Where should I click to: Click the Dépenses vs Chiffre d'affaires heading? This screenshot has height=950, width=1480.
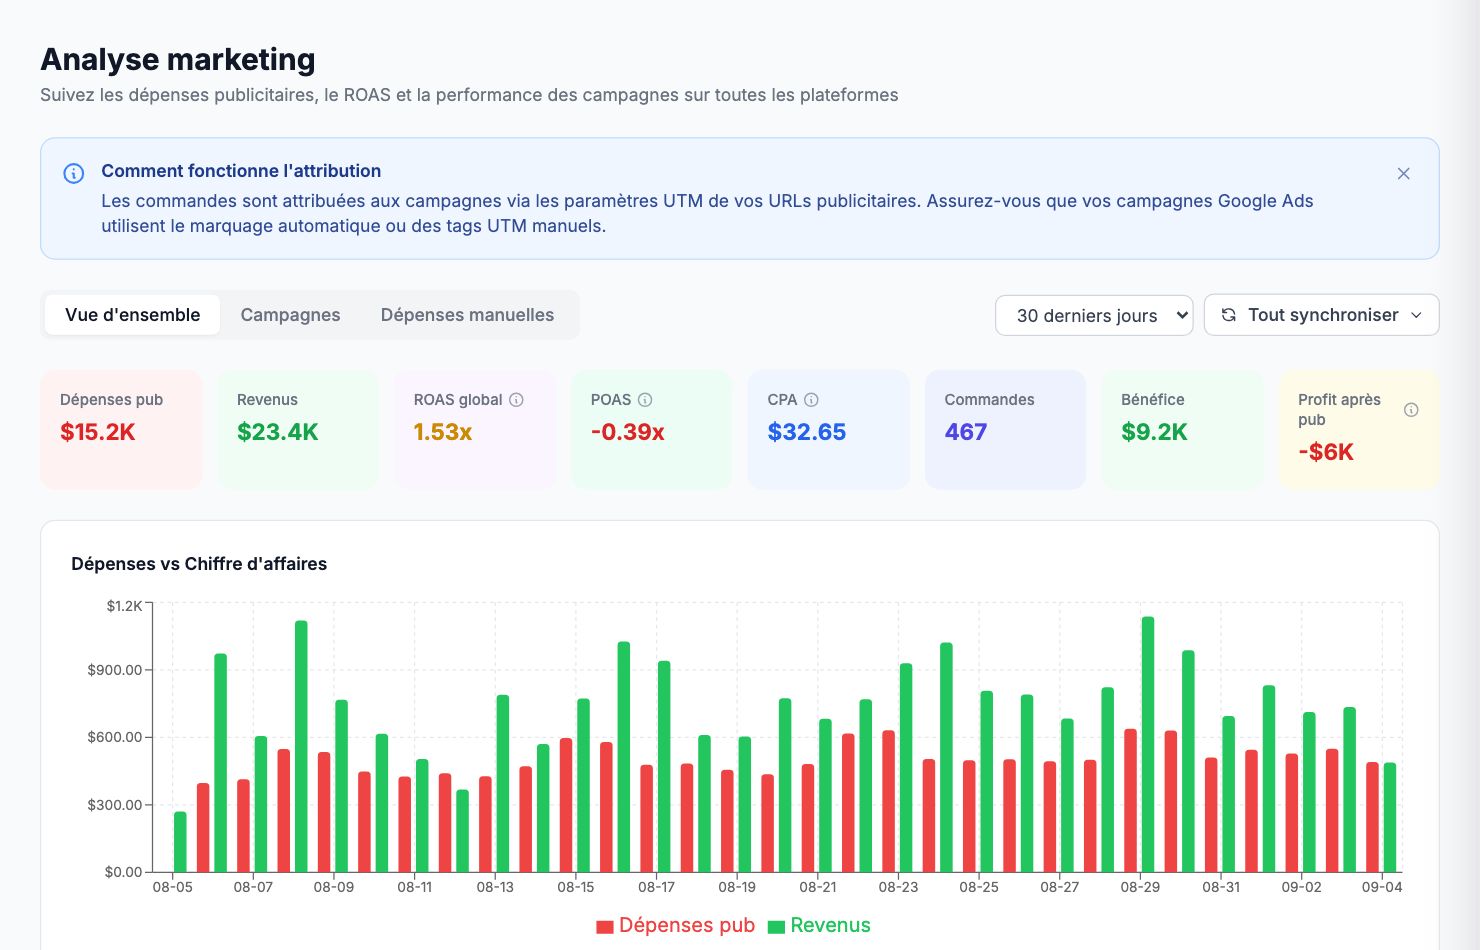click(x=199, y=564)
